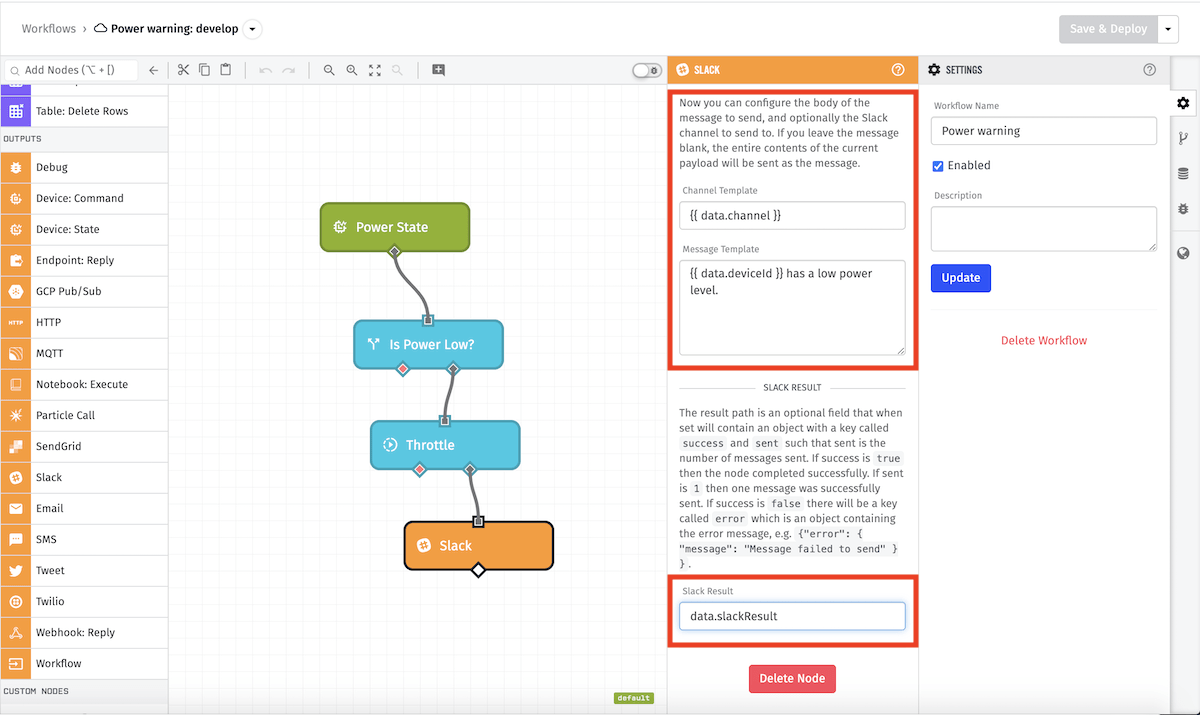Go to Workflows breadcrumb link

(49, 29)
